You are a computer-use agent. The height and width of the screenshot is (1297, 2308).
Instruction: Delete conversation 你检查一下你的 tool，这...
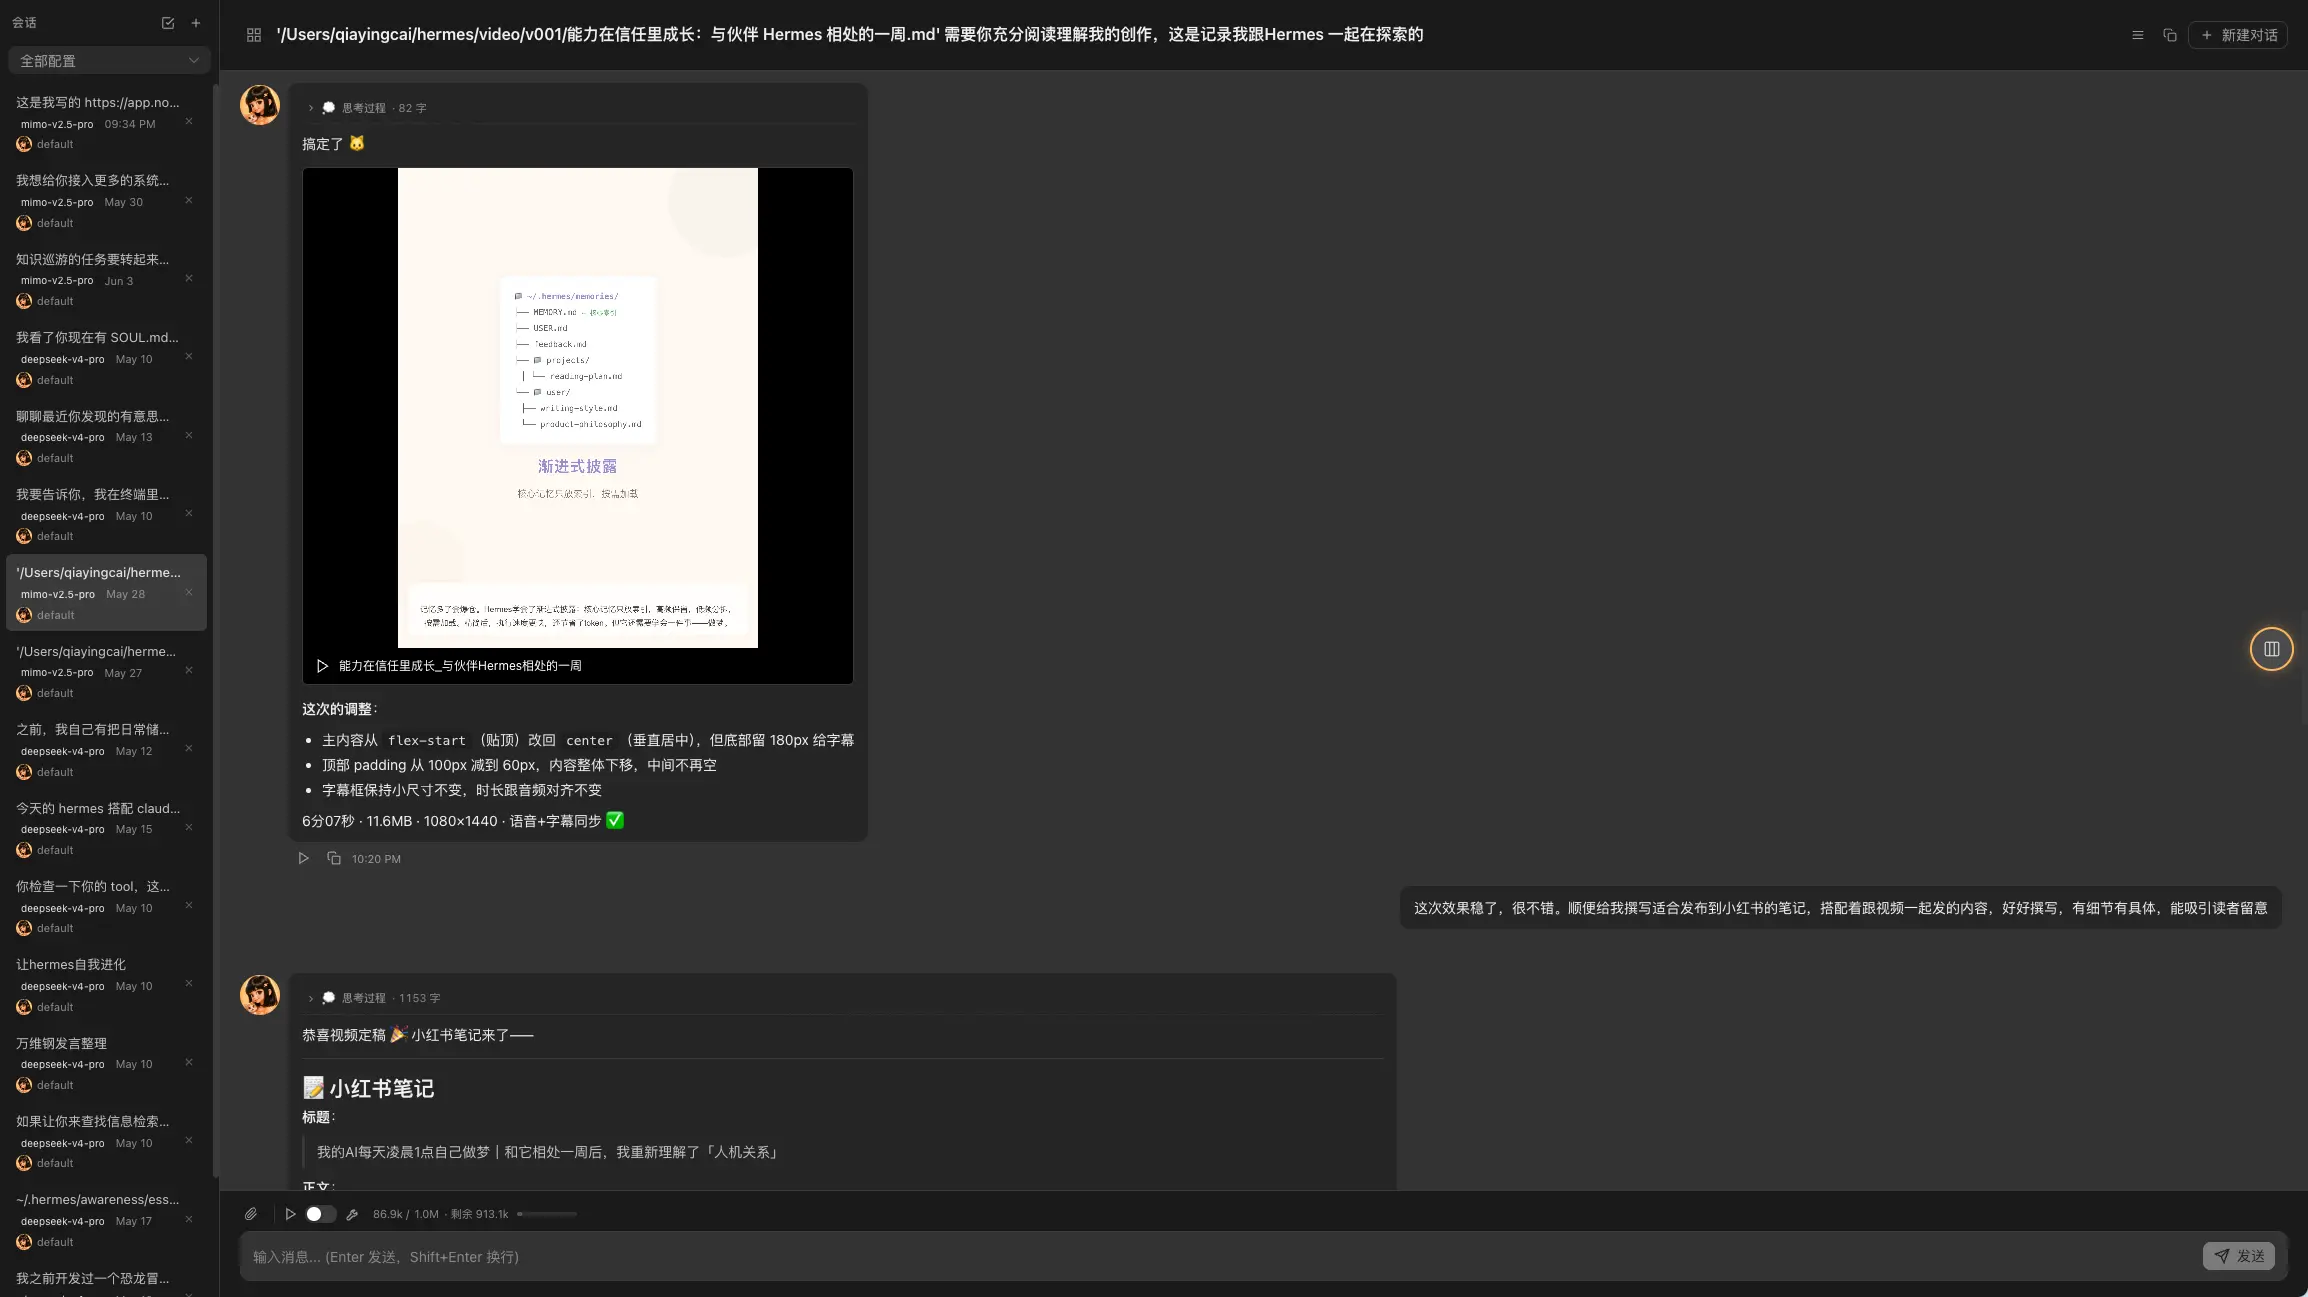coord(189,906)
